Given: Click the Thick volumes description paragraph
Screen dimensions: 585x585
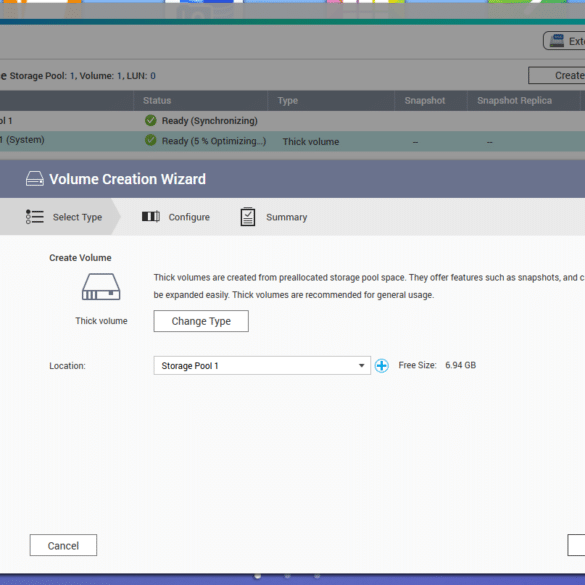Looking at the screenshot, I should 369,286.
